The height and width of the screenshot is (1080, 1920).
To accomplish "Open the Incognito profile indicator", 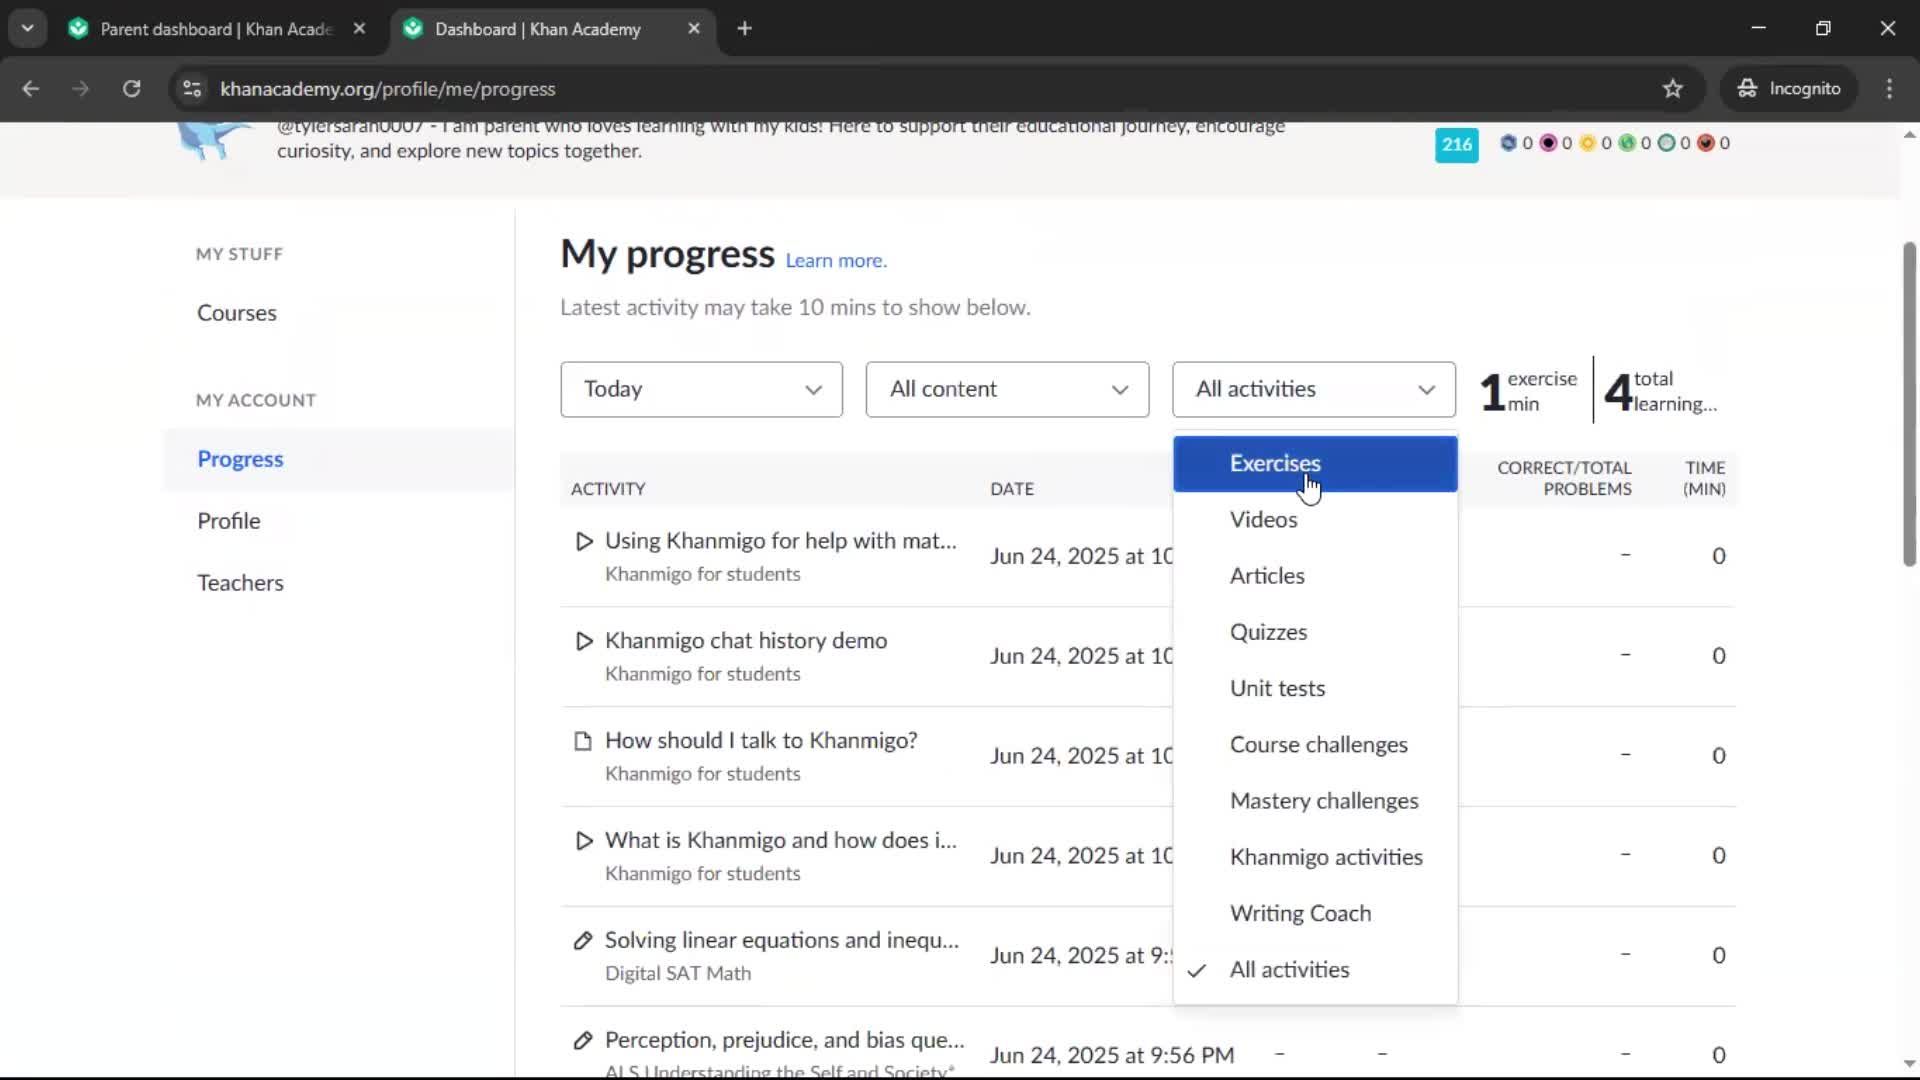I will coord(1789,89).
